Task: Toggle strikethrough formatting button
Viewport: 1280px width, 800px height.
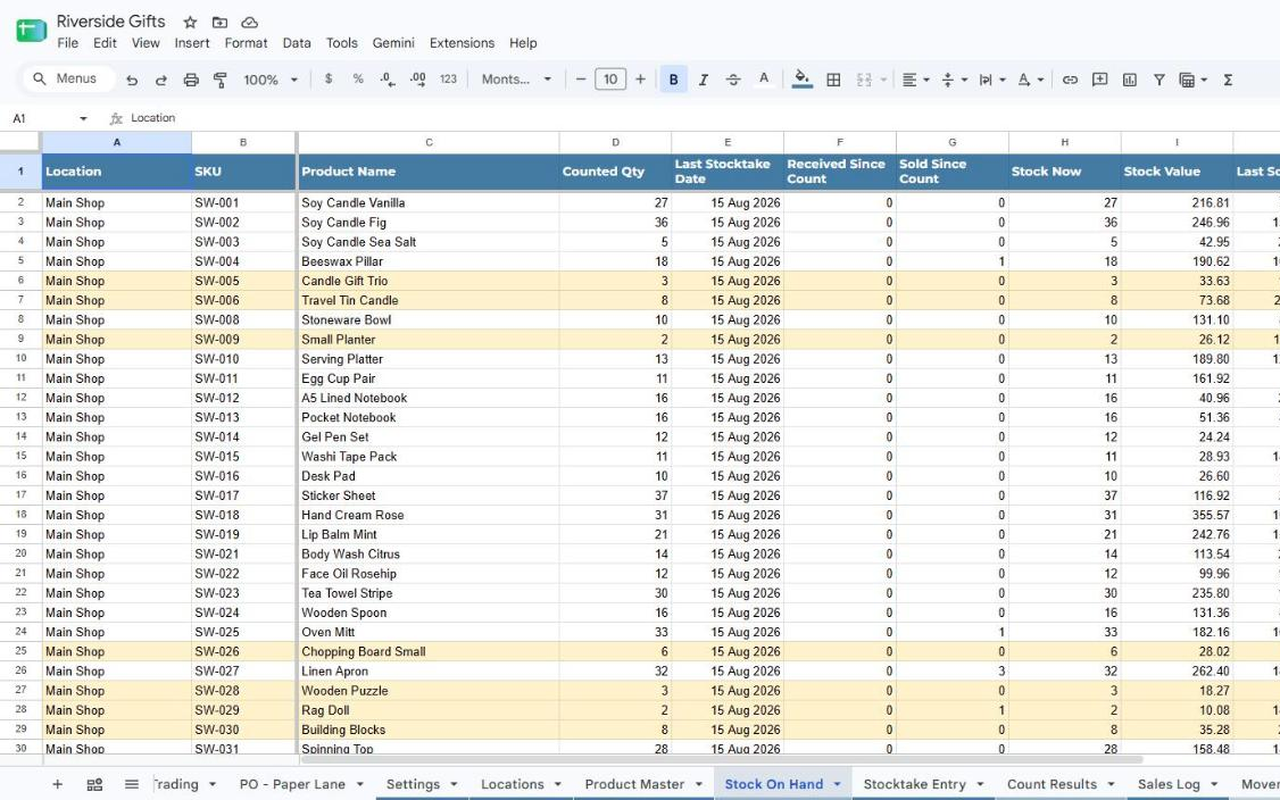Action: 733,80
